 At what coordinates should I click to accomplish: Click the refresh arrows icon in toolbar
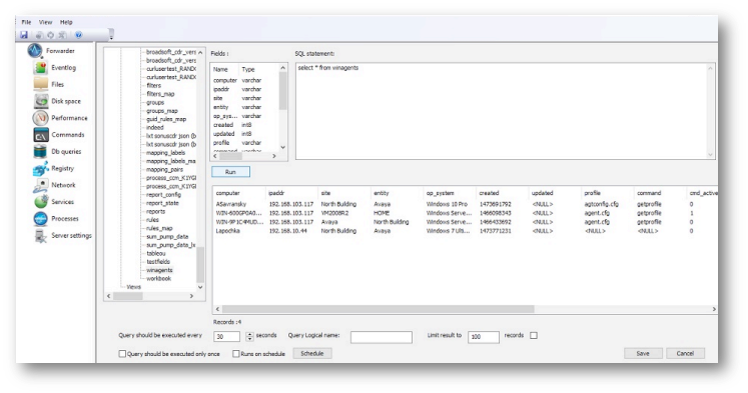pyautogui.click(x=51, y=35)
